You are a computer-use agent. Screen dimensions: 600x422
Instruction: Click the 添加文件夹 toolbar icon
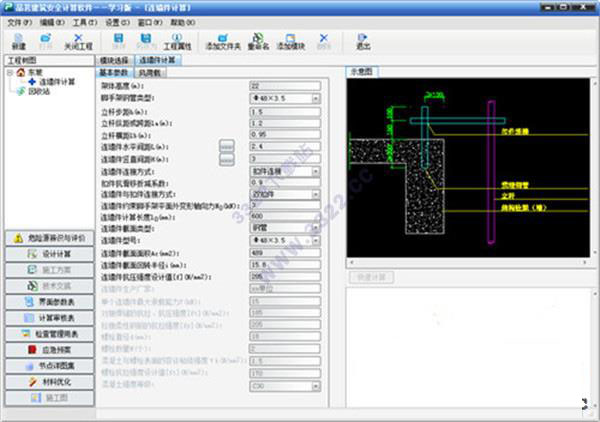tap(223, 41)
